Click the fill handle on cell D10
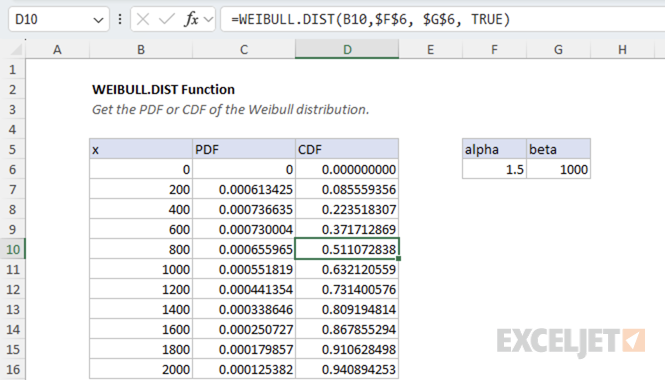Screen dimensions: 665x380 (x=399, y=258)
